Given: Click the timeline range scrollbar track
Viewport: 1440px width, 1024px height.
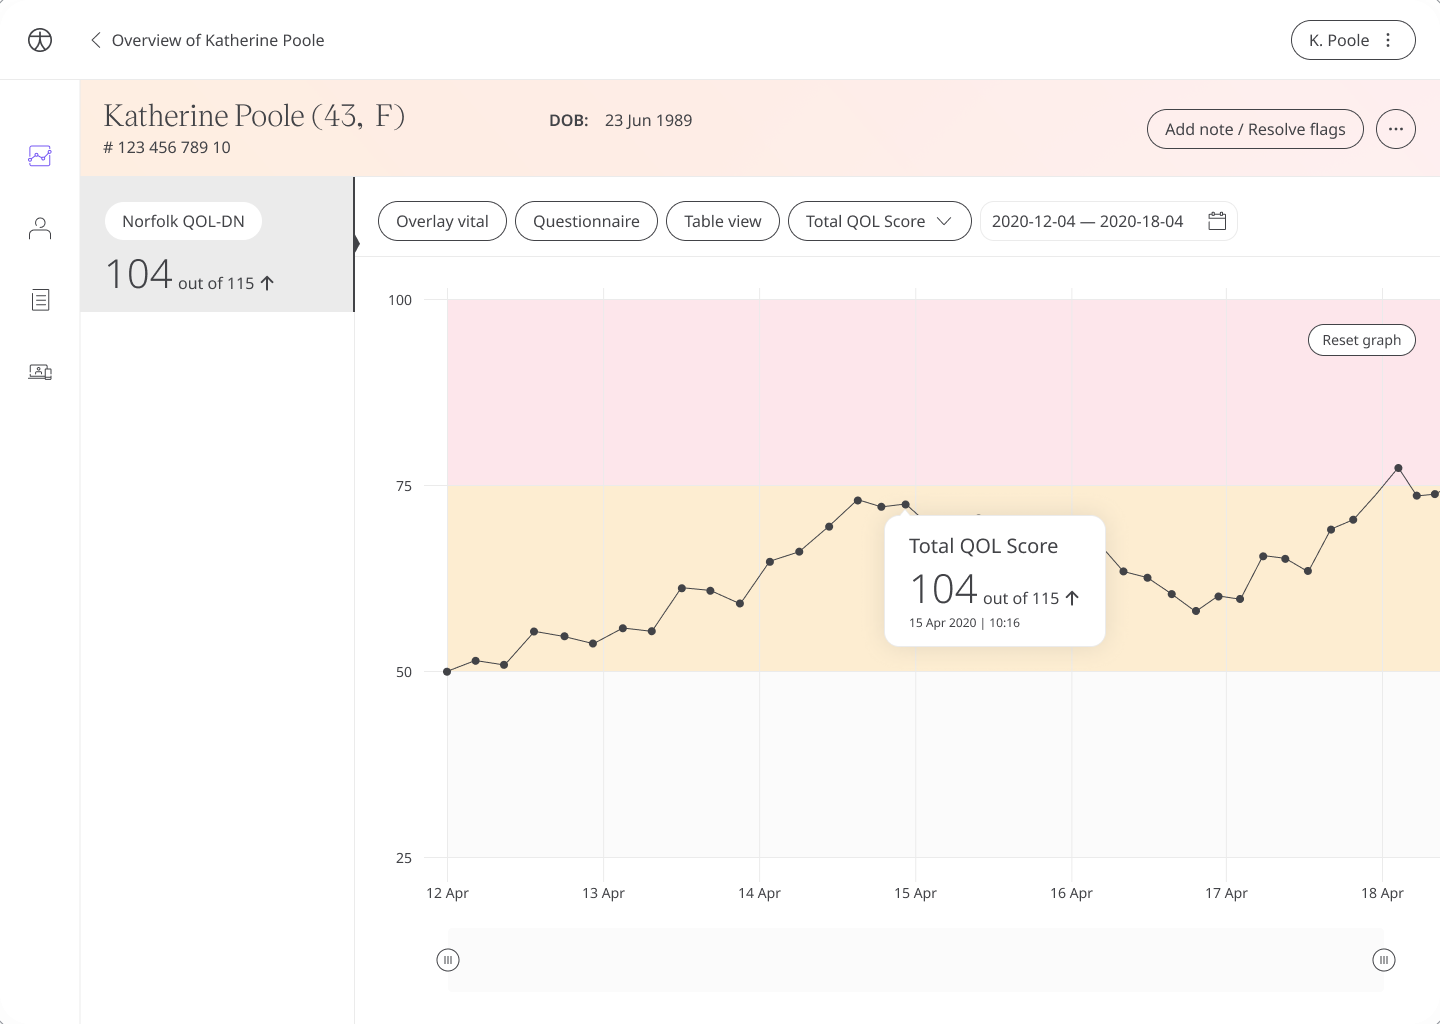Looking at the screenshot, I should click(x=916, y=960).
